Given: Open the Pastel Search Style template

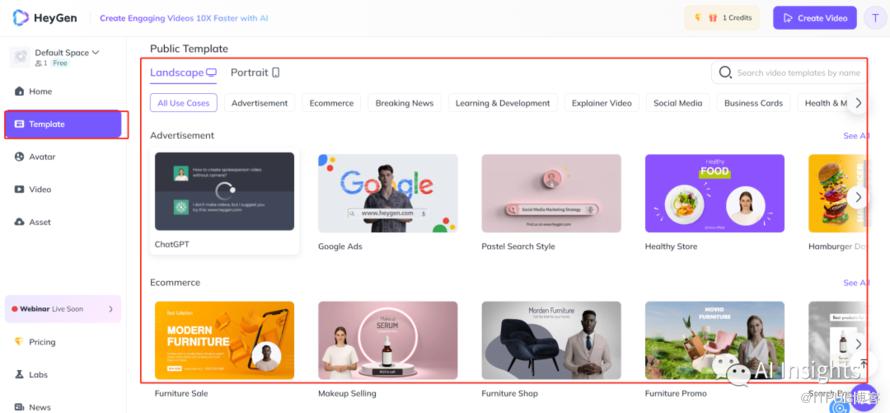Looking at the screenshot, I should click(x=551, y=193).
